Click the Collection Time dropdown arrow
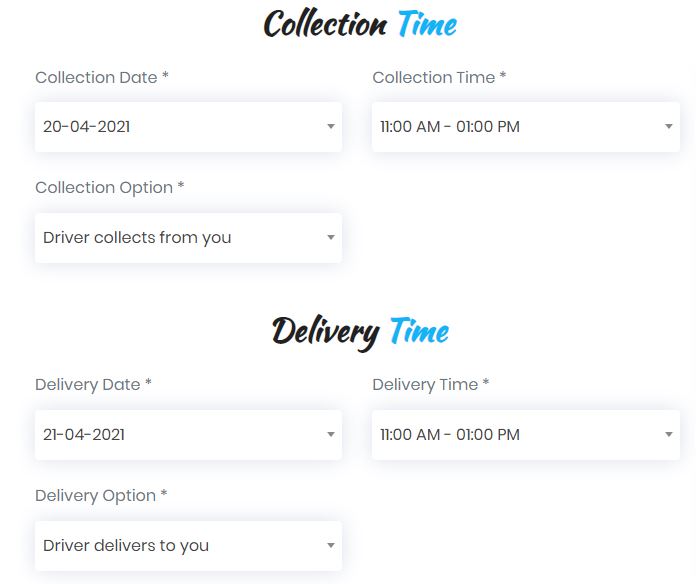The image size is (696, 584). pos(668,126)
